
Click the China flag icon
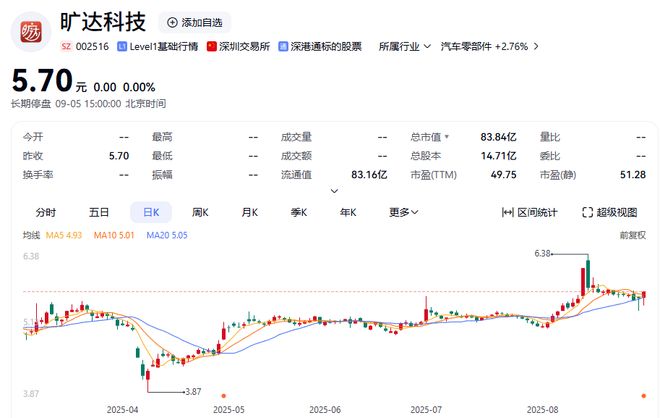(211, 46)
